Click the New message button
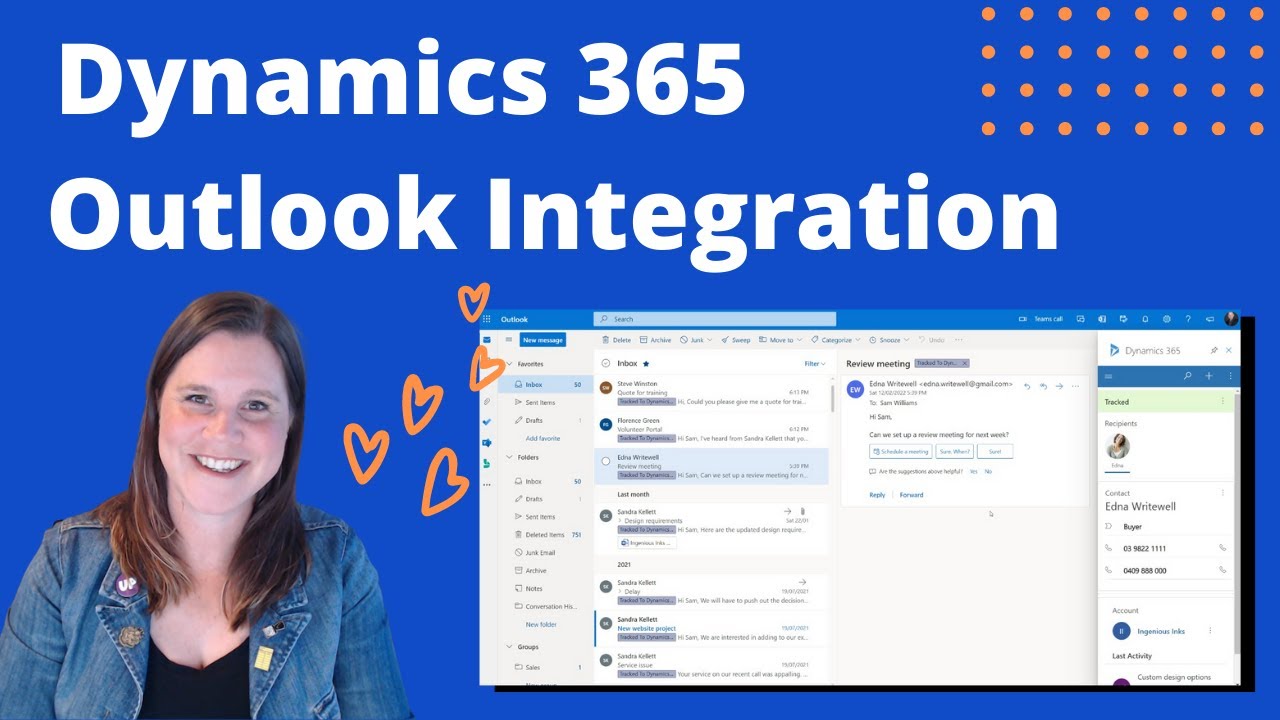Screen dimensions: 1280x720 (543, 340)
